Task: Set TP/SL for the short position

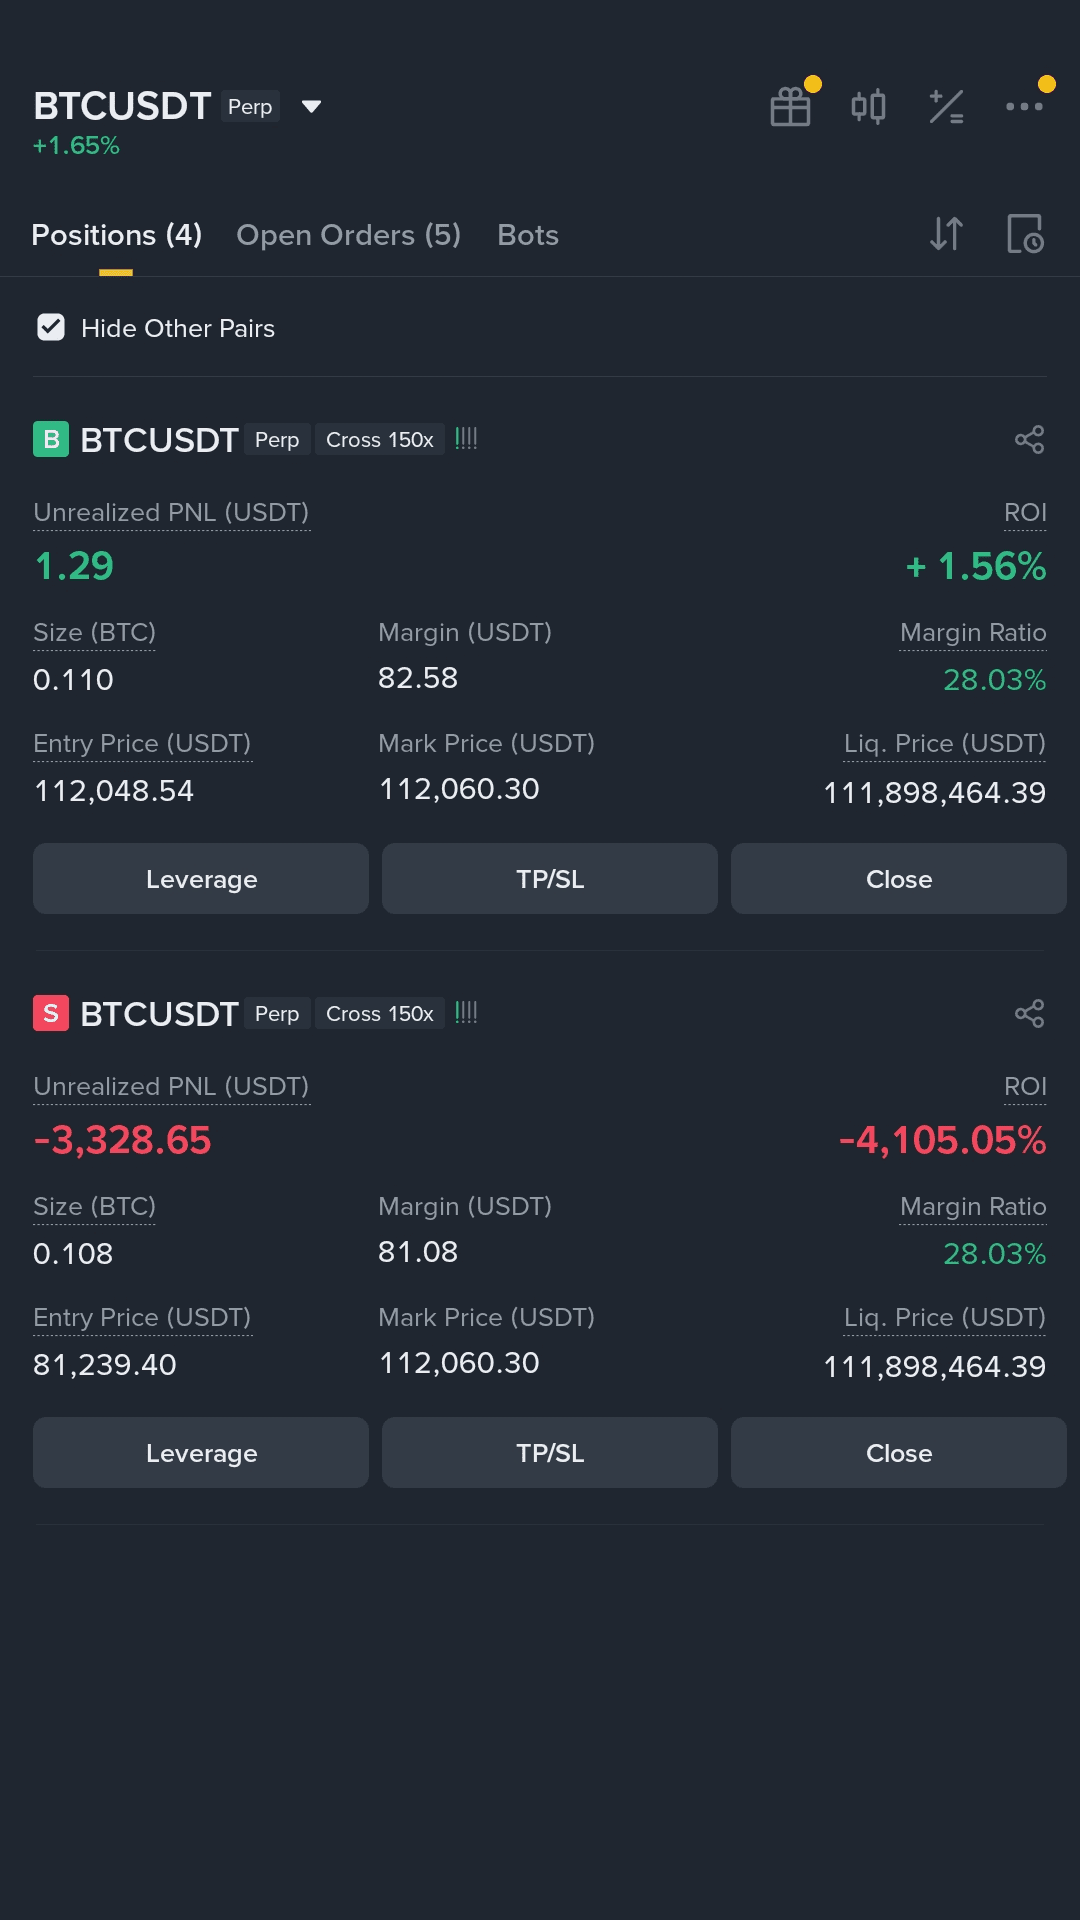Action: point(550,1453)
